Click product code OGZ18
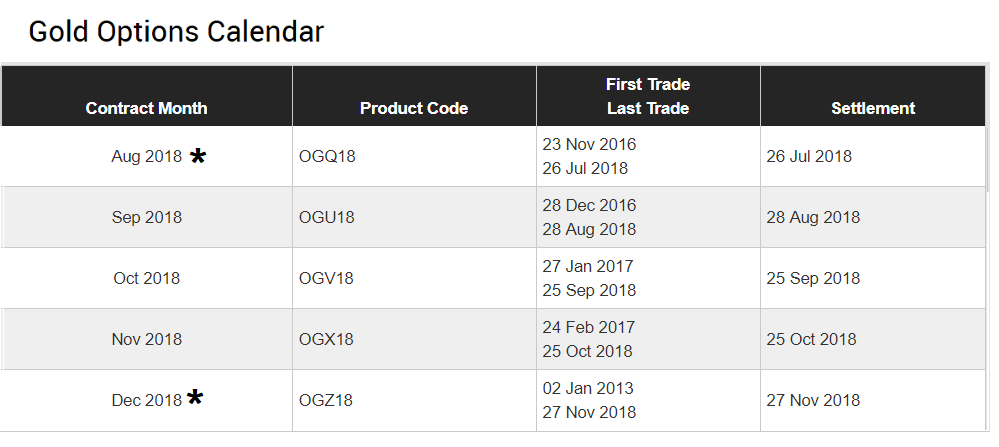This screenshot has height=447, width=999. [x=326, y=400]
